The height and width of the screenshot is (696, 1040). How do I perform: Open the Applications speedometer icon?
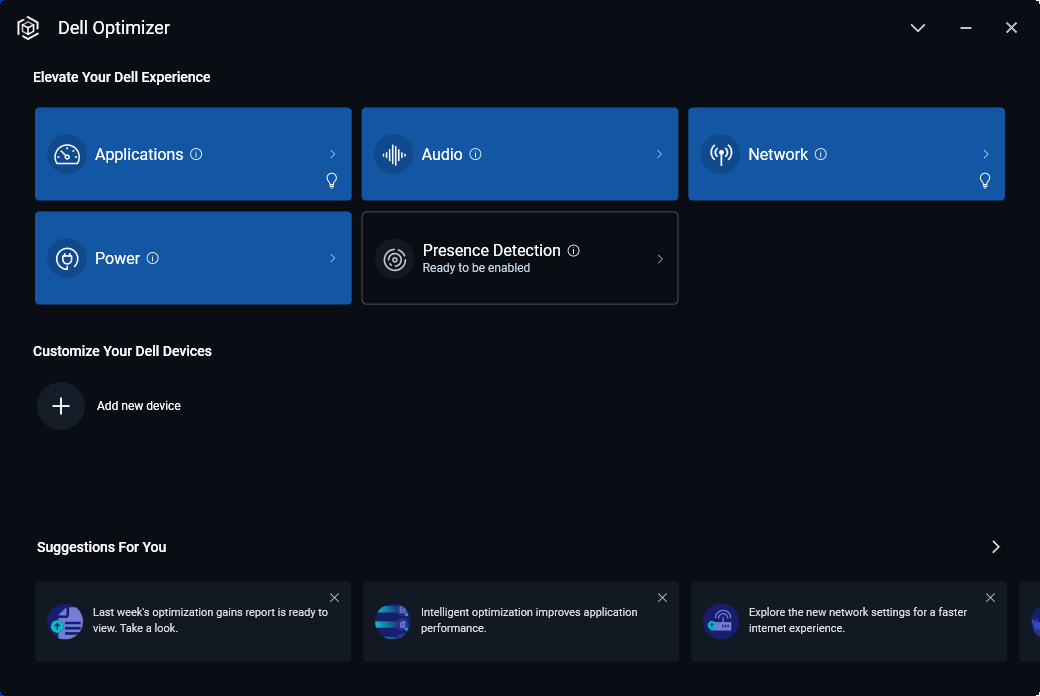[x=67, y=154]
